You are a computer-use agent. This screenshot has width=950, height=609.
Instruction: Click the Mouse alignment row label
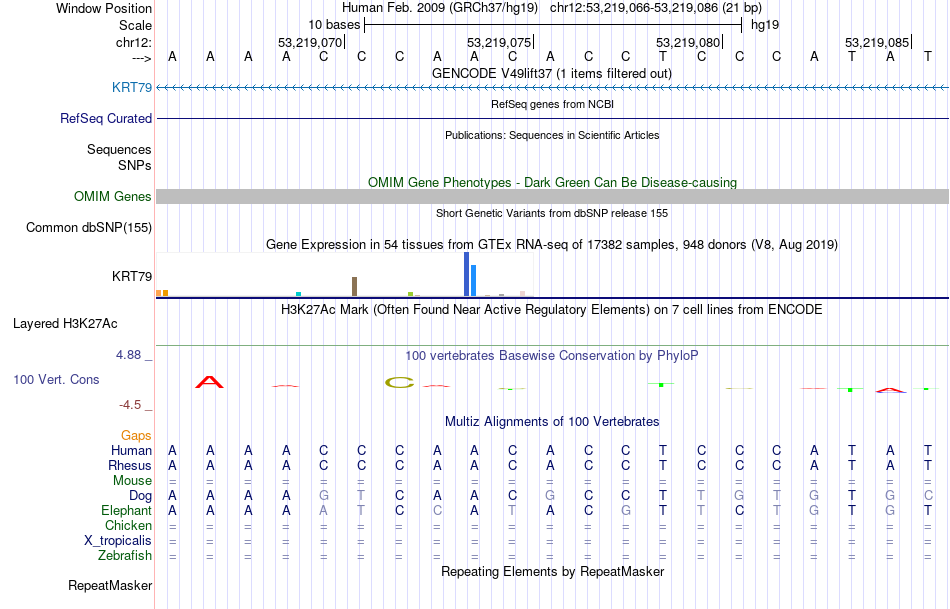point(133,481)
